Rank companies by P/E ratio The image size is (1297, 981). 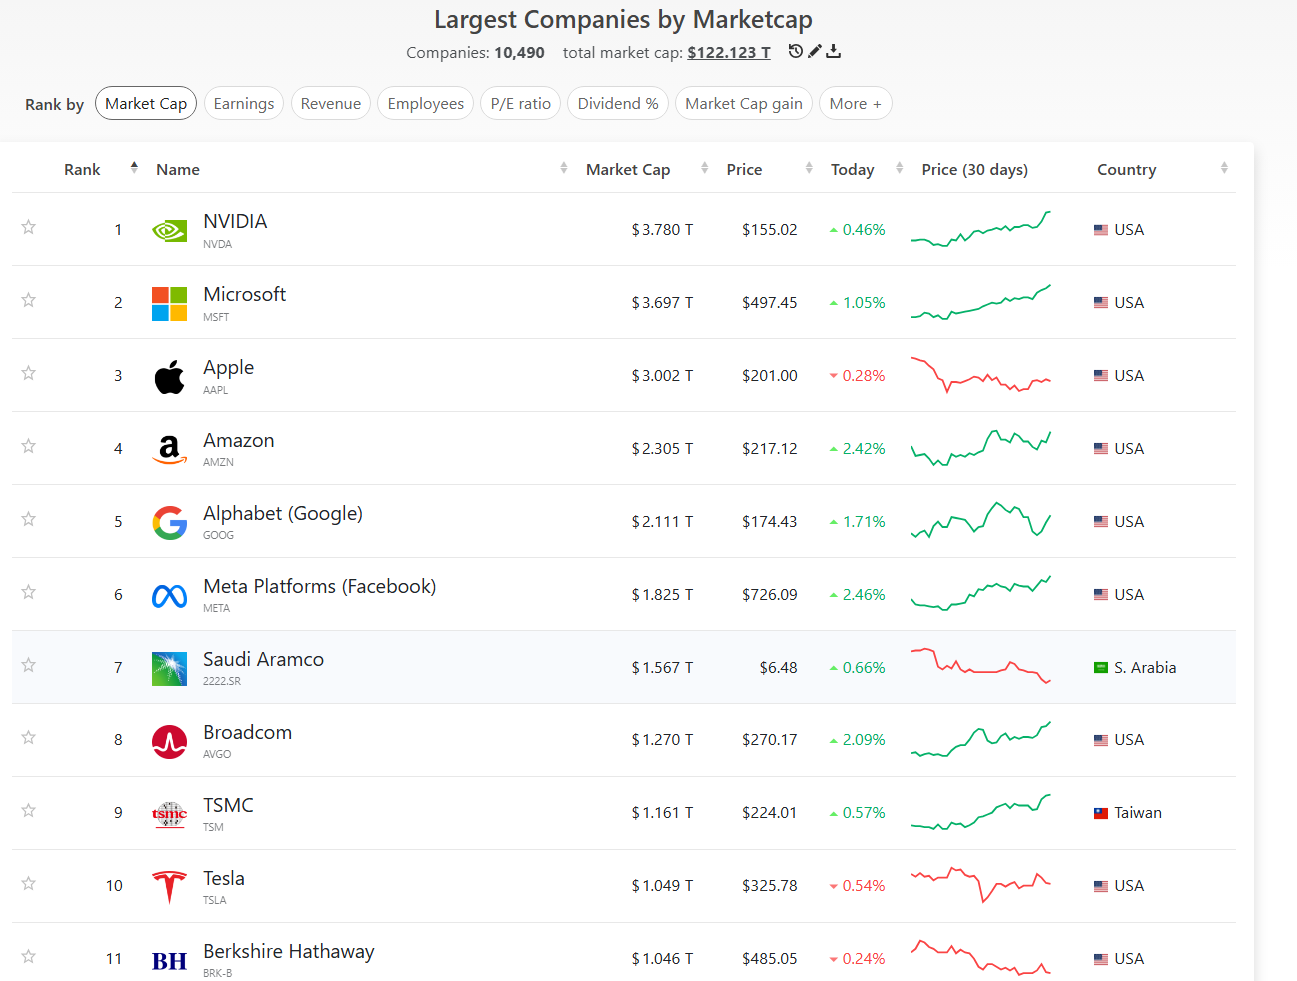click(x=521, y=103)
